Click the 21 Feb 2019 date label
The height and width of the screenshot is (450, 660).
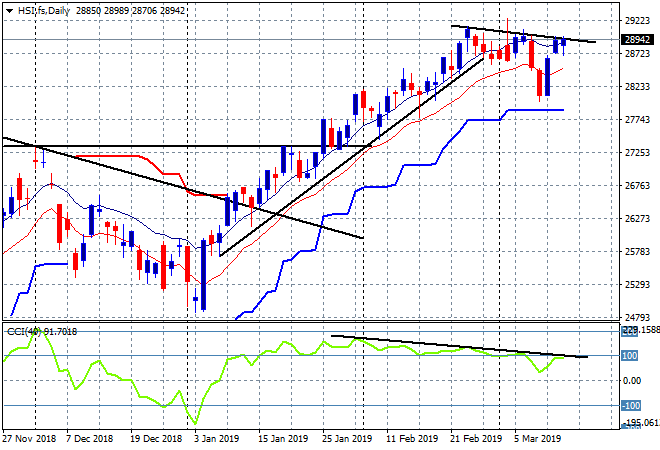476,439
